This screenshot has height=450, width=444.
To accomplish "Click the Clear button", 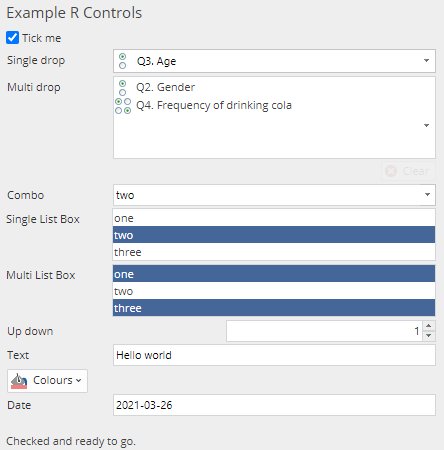I will pos(408,171).
